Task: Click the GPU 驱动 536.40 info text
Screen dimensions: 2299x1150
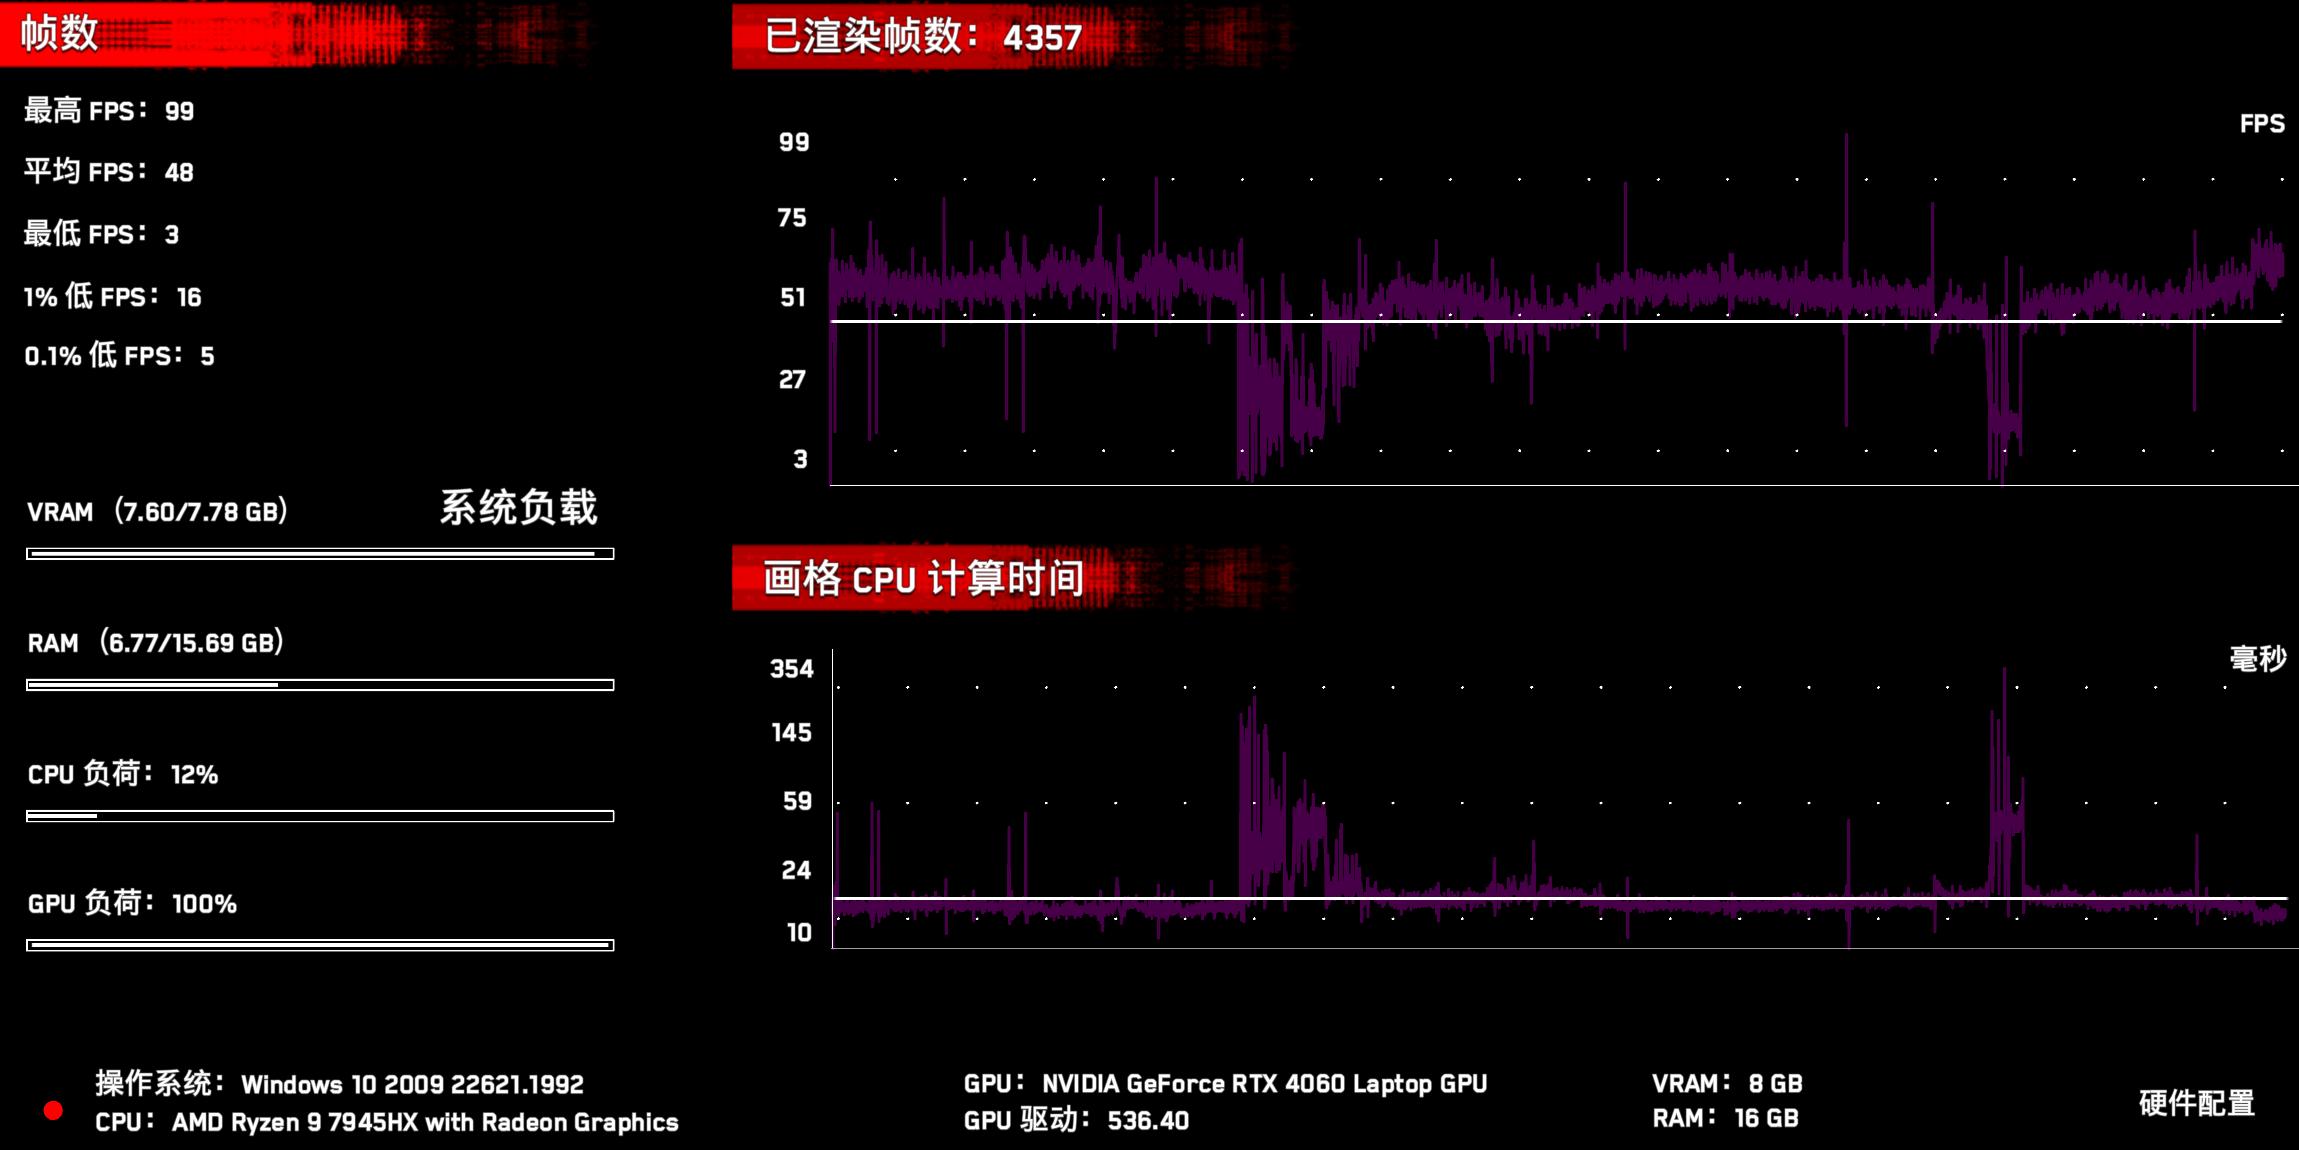Action: click(x=1075, y=1120)
